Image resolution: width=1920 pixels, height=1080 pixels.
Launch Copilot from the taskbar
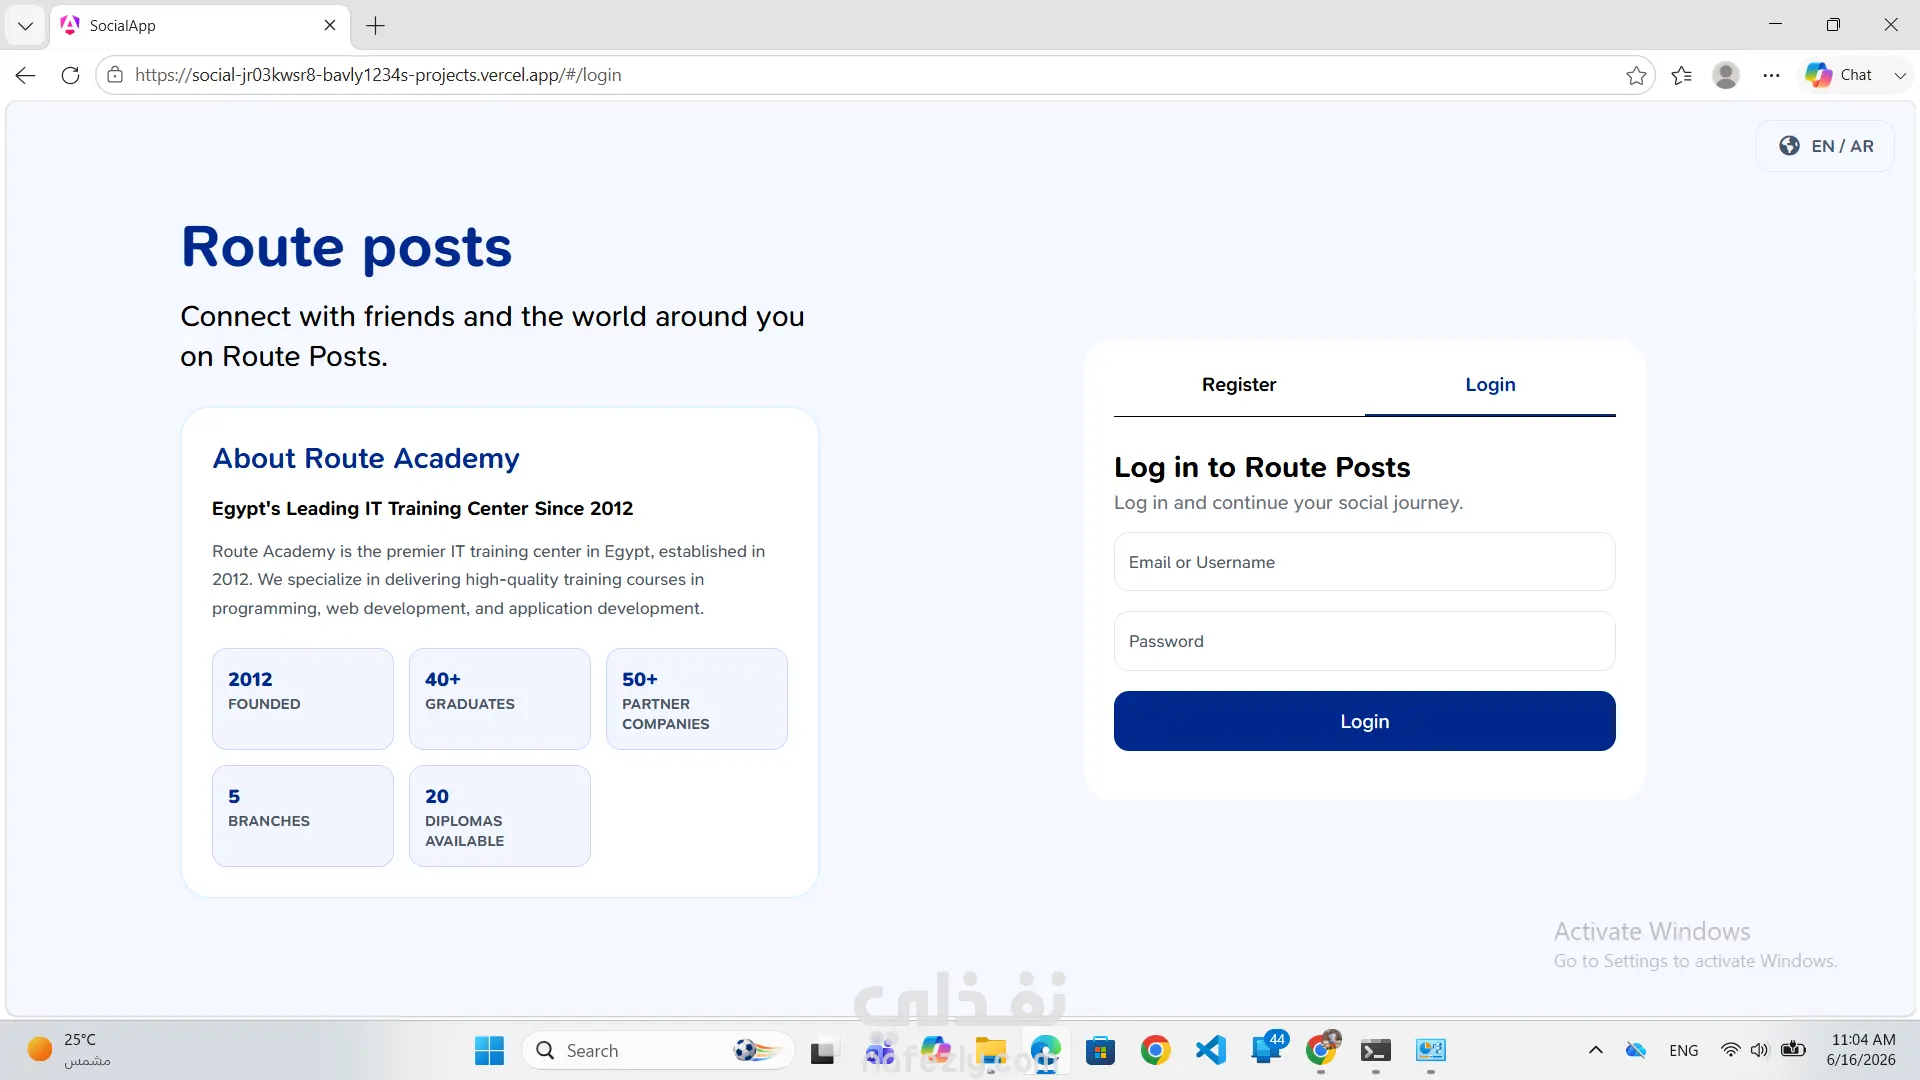point(936,1050)
